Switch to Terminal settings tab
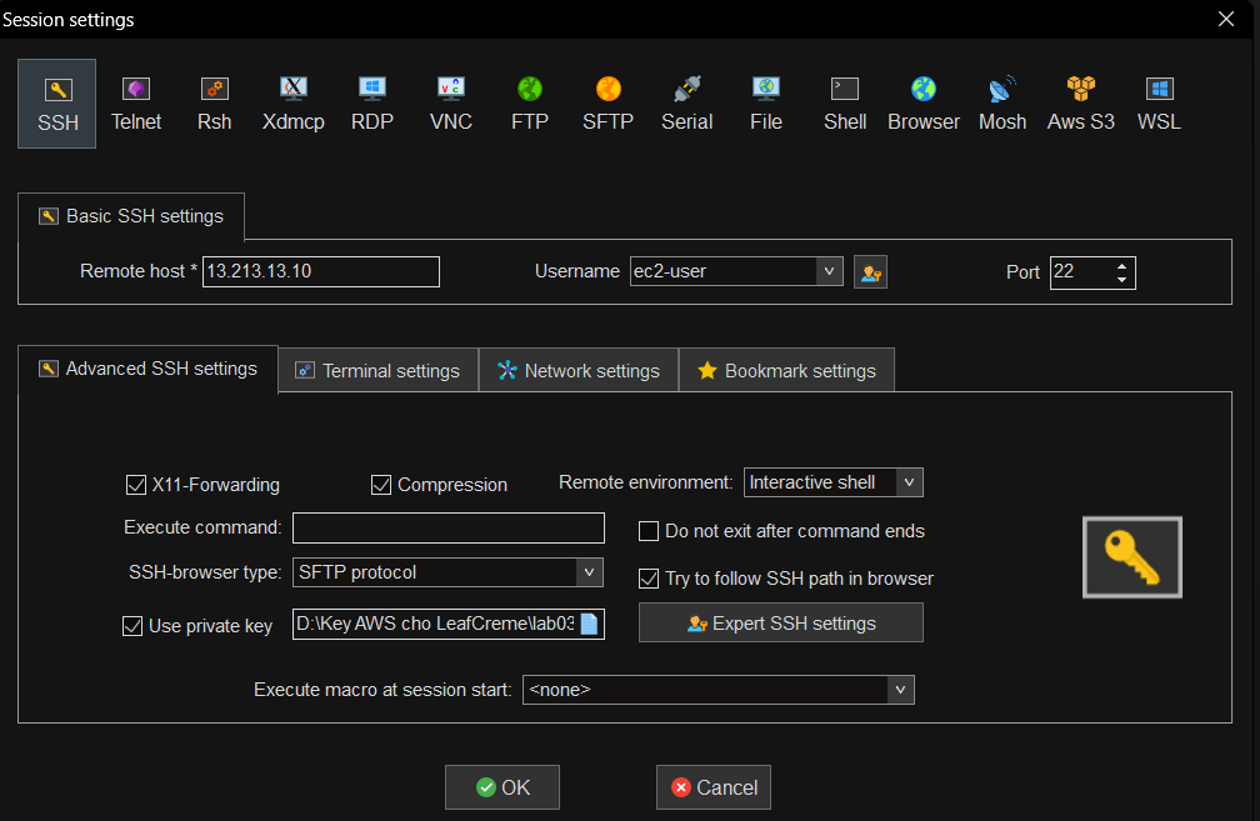 coord(378,370)
